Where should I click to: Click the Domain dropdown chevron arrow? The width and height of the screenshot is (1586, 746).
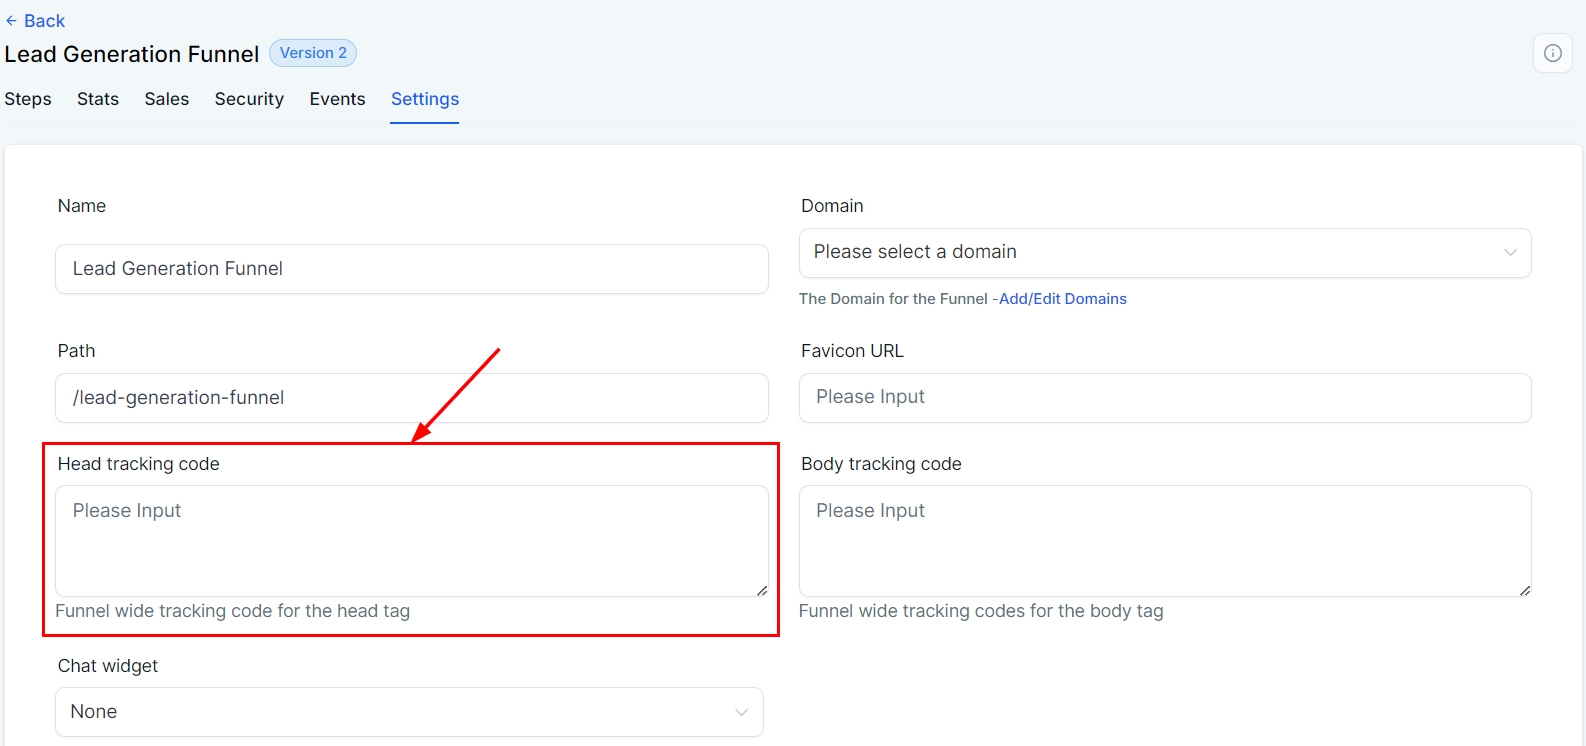click(x=1510, y=253)
